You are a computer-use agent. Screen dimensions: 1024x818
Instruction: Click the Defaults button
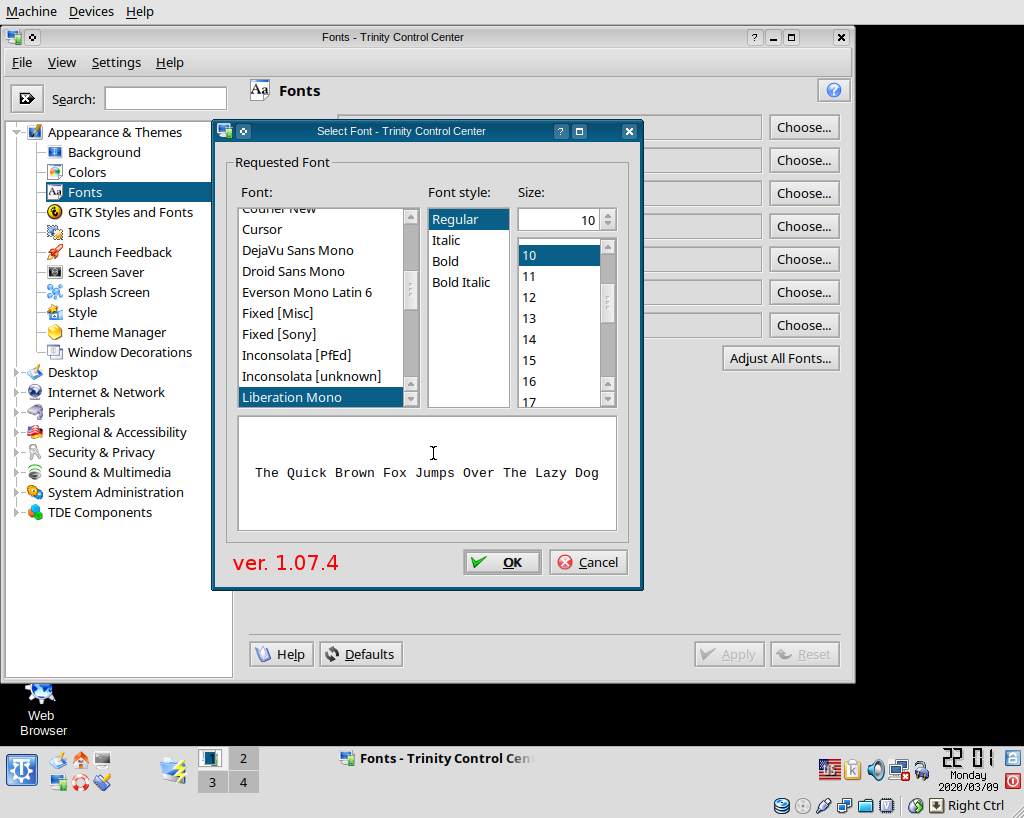[360, 654]
